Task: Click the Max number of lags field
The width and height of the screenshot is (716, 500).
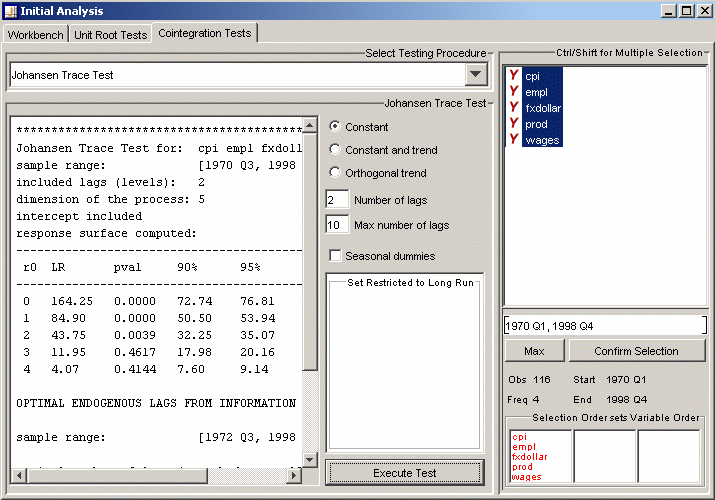Action: point(337,225)
